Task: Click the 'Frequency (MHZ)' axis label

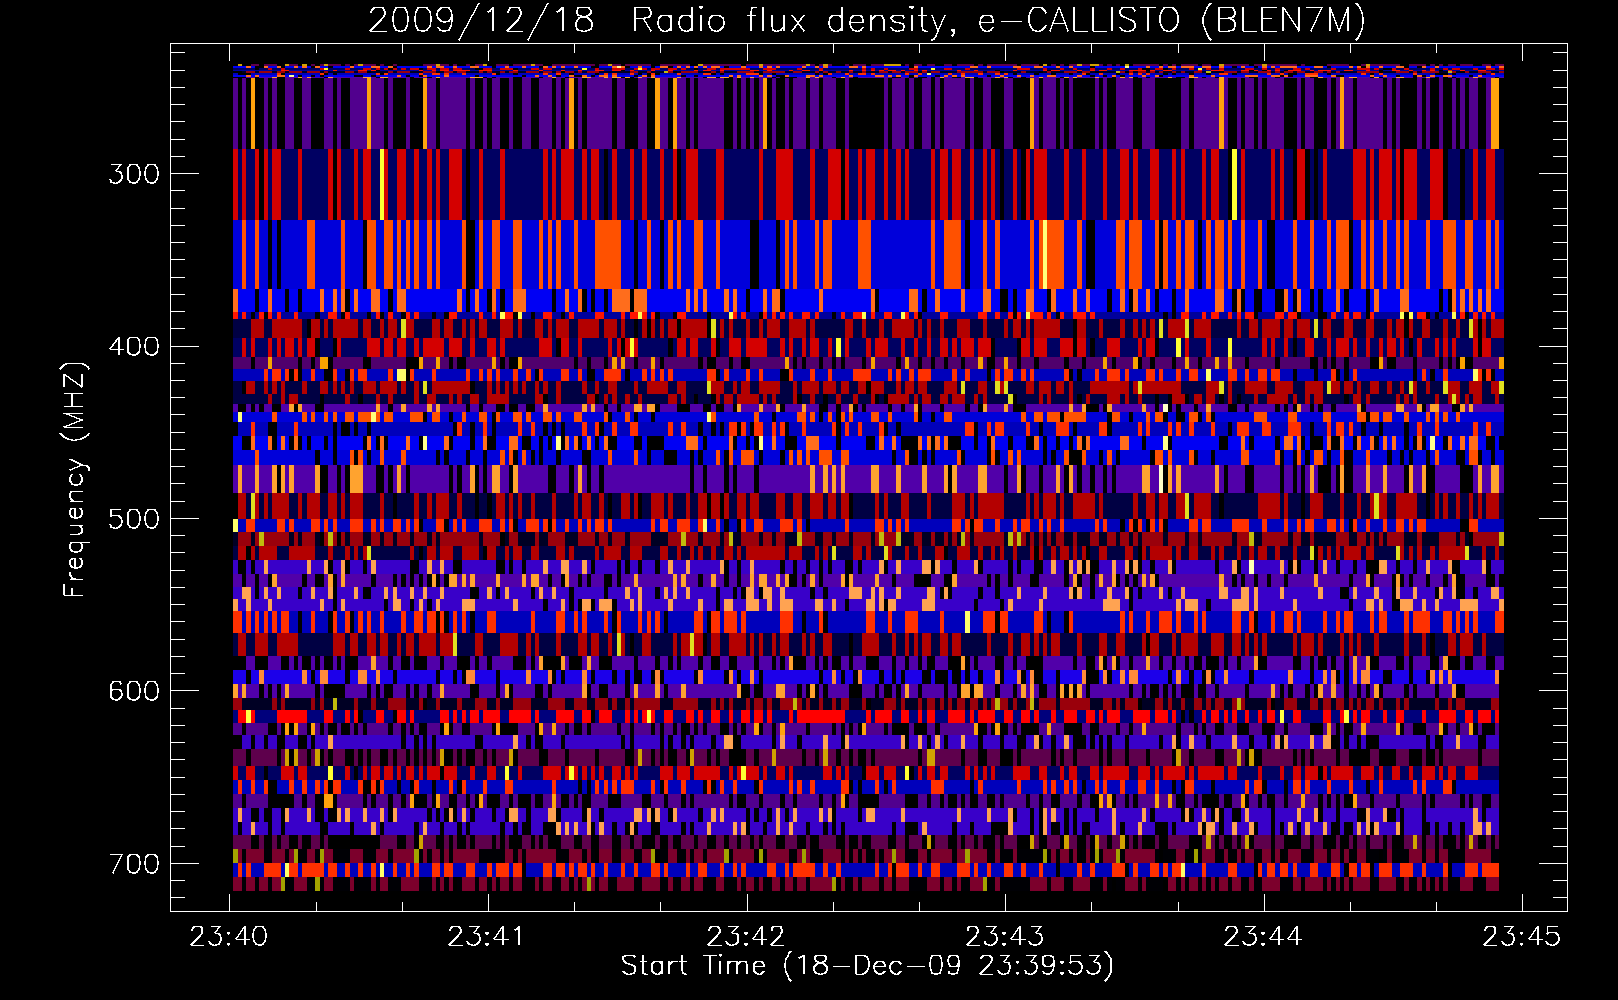Action: tap(75, 479)
